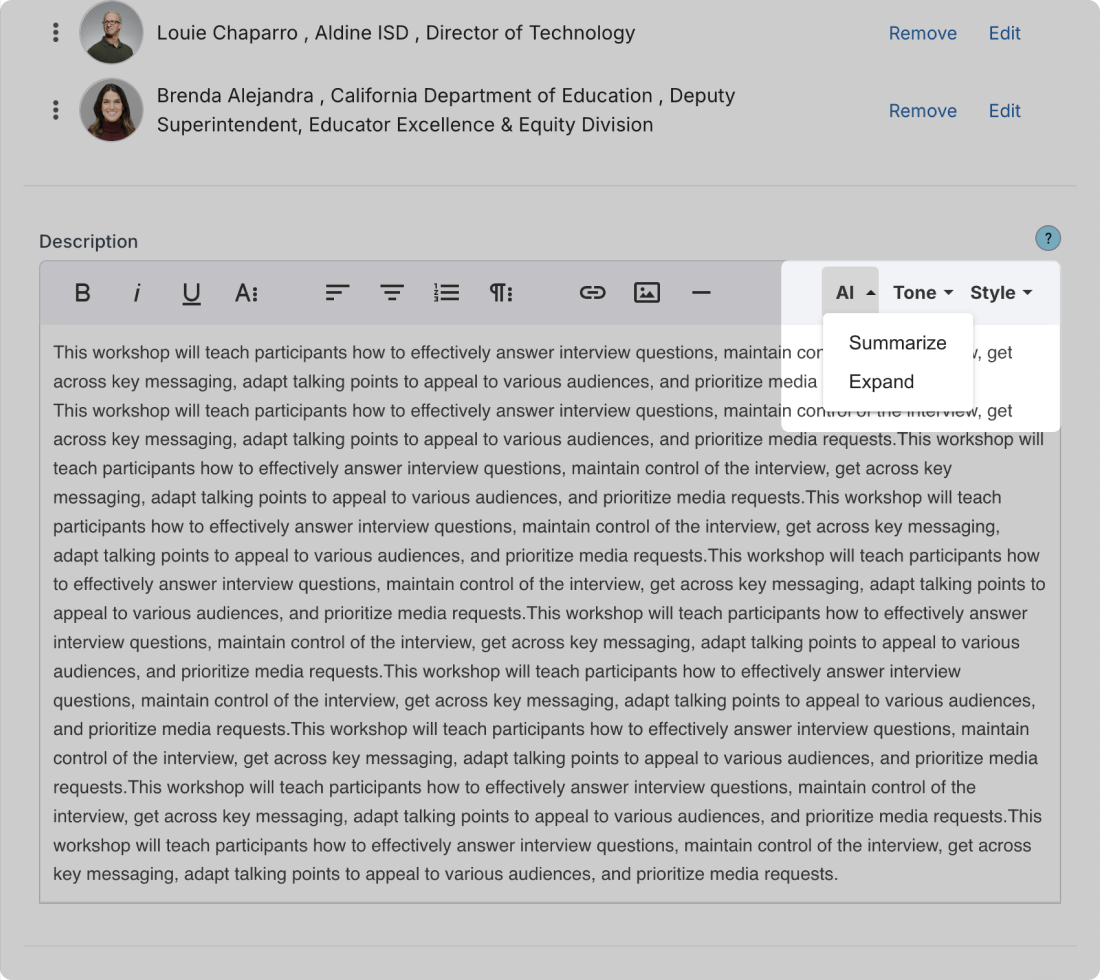
Task: Click the name text 'Louie Chaparro , Aldine ISD'
Action: click(x=282, y=33)
